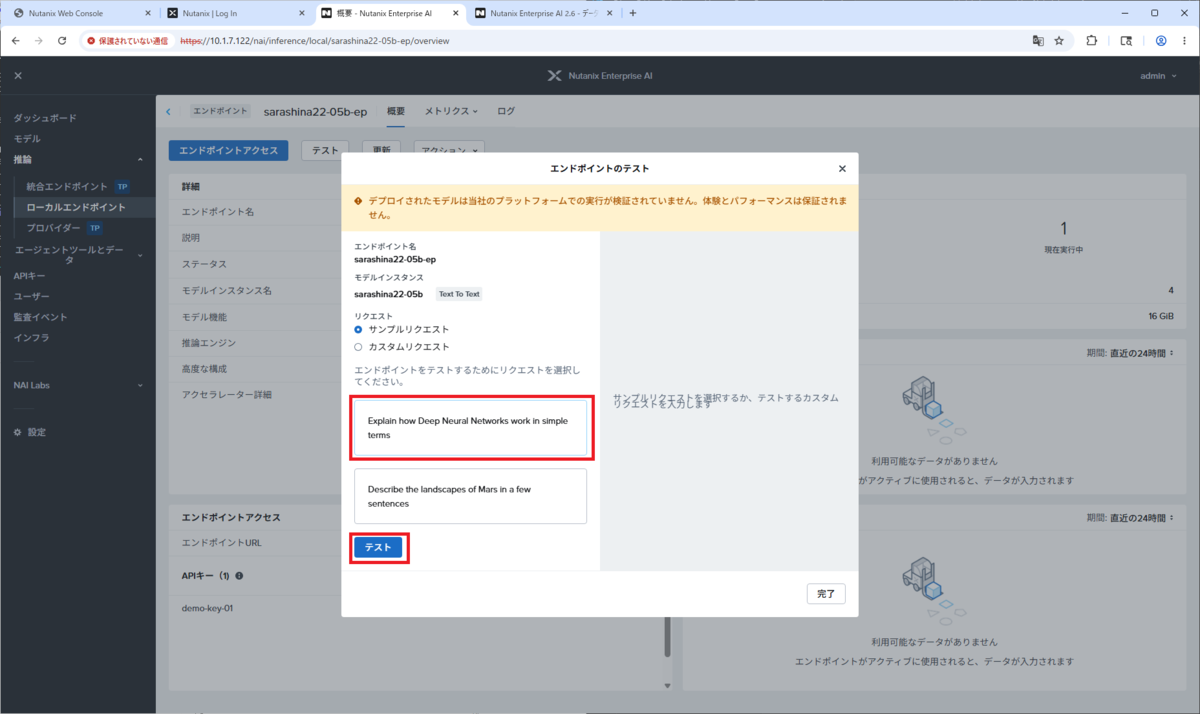This screenshot has width=1200, height=714.
Task: Expand the NAI Labs sidebar section
Action: click(x=140, y=385)
